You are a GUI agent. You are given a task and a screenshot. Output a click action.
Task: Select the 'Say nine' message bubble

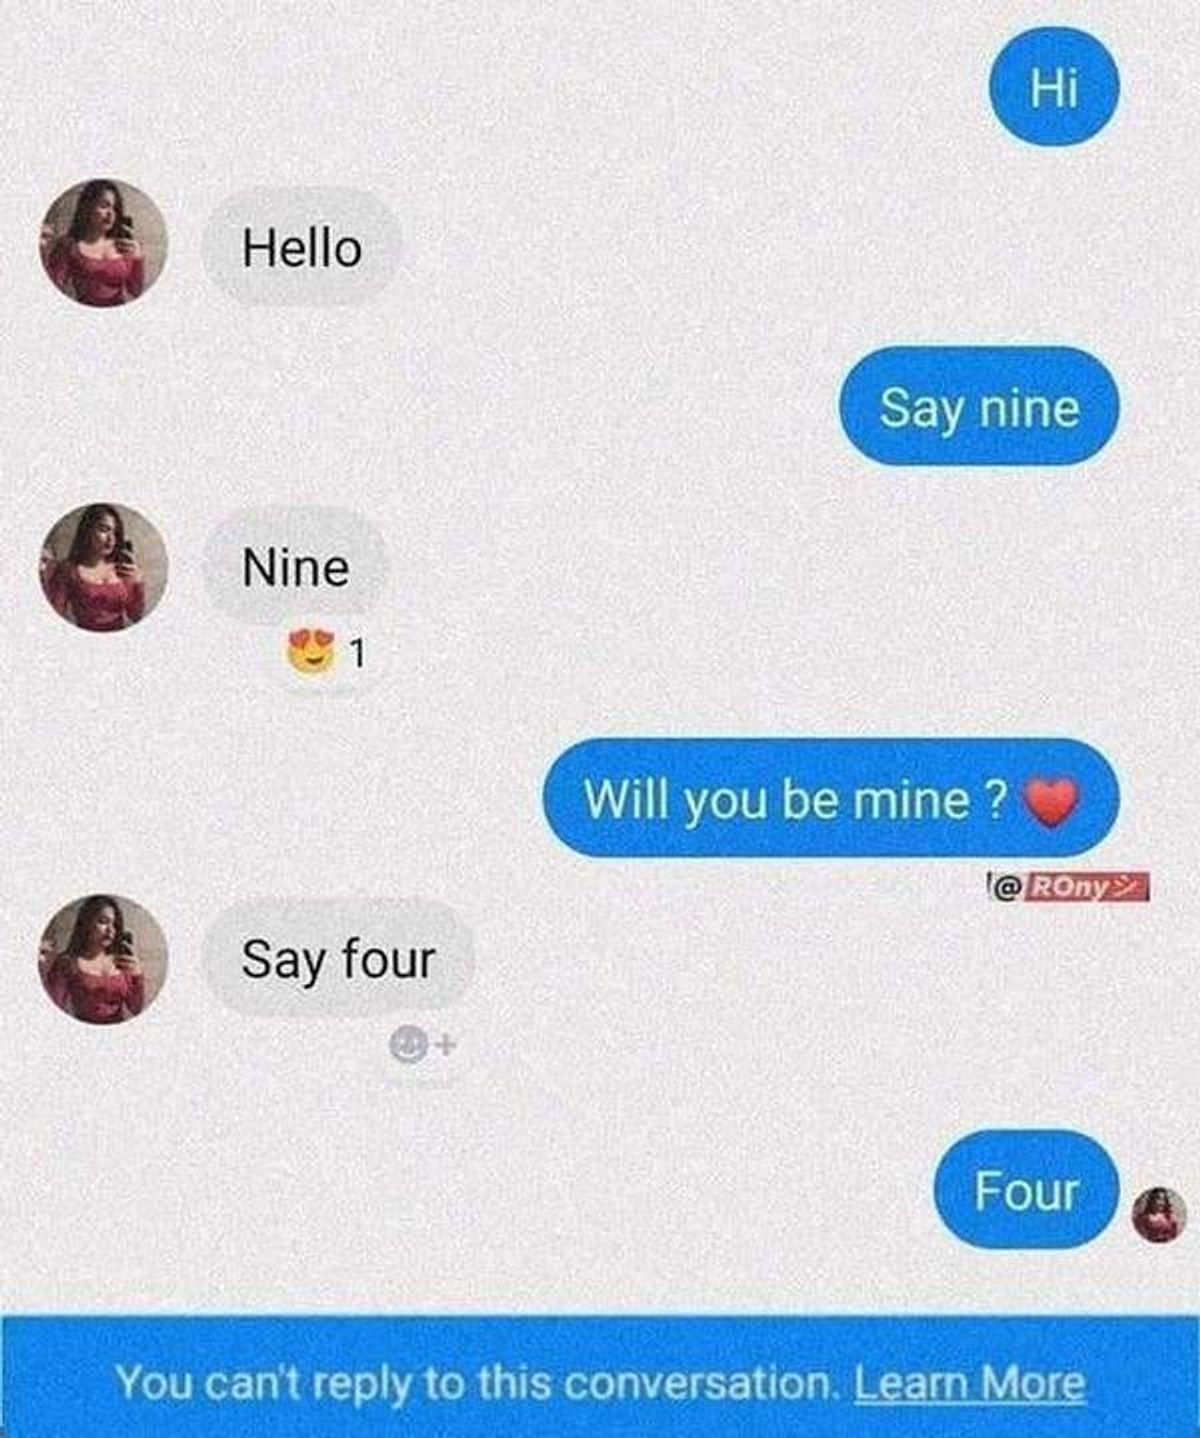[979, 407]
